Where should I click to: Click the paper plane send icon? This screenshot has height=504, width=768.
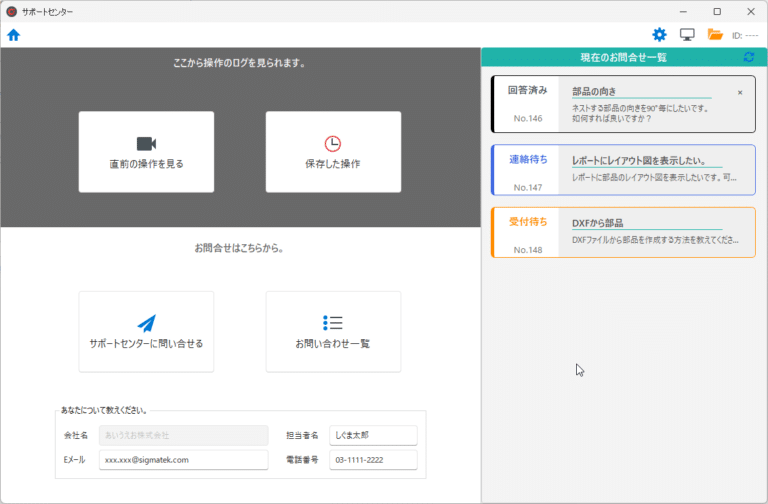[x=146, y=323]
